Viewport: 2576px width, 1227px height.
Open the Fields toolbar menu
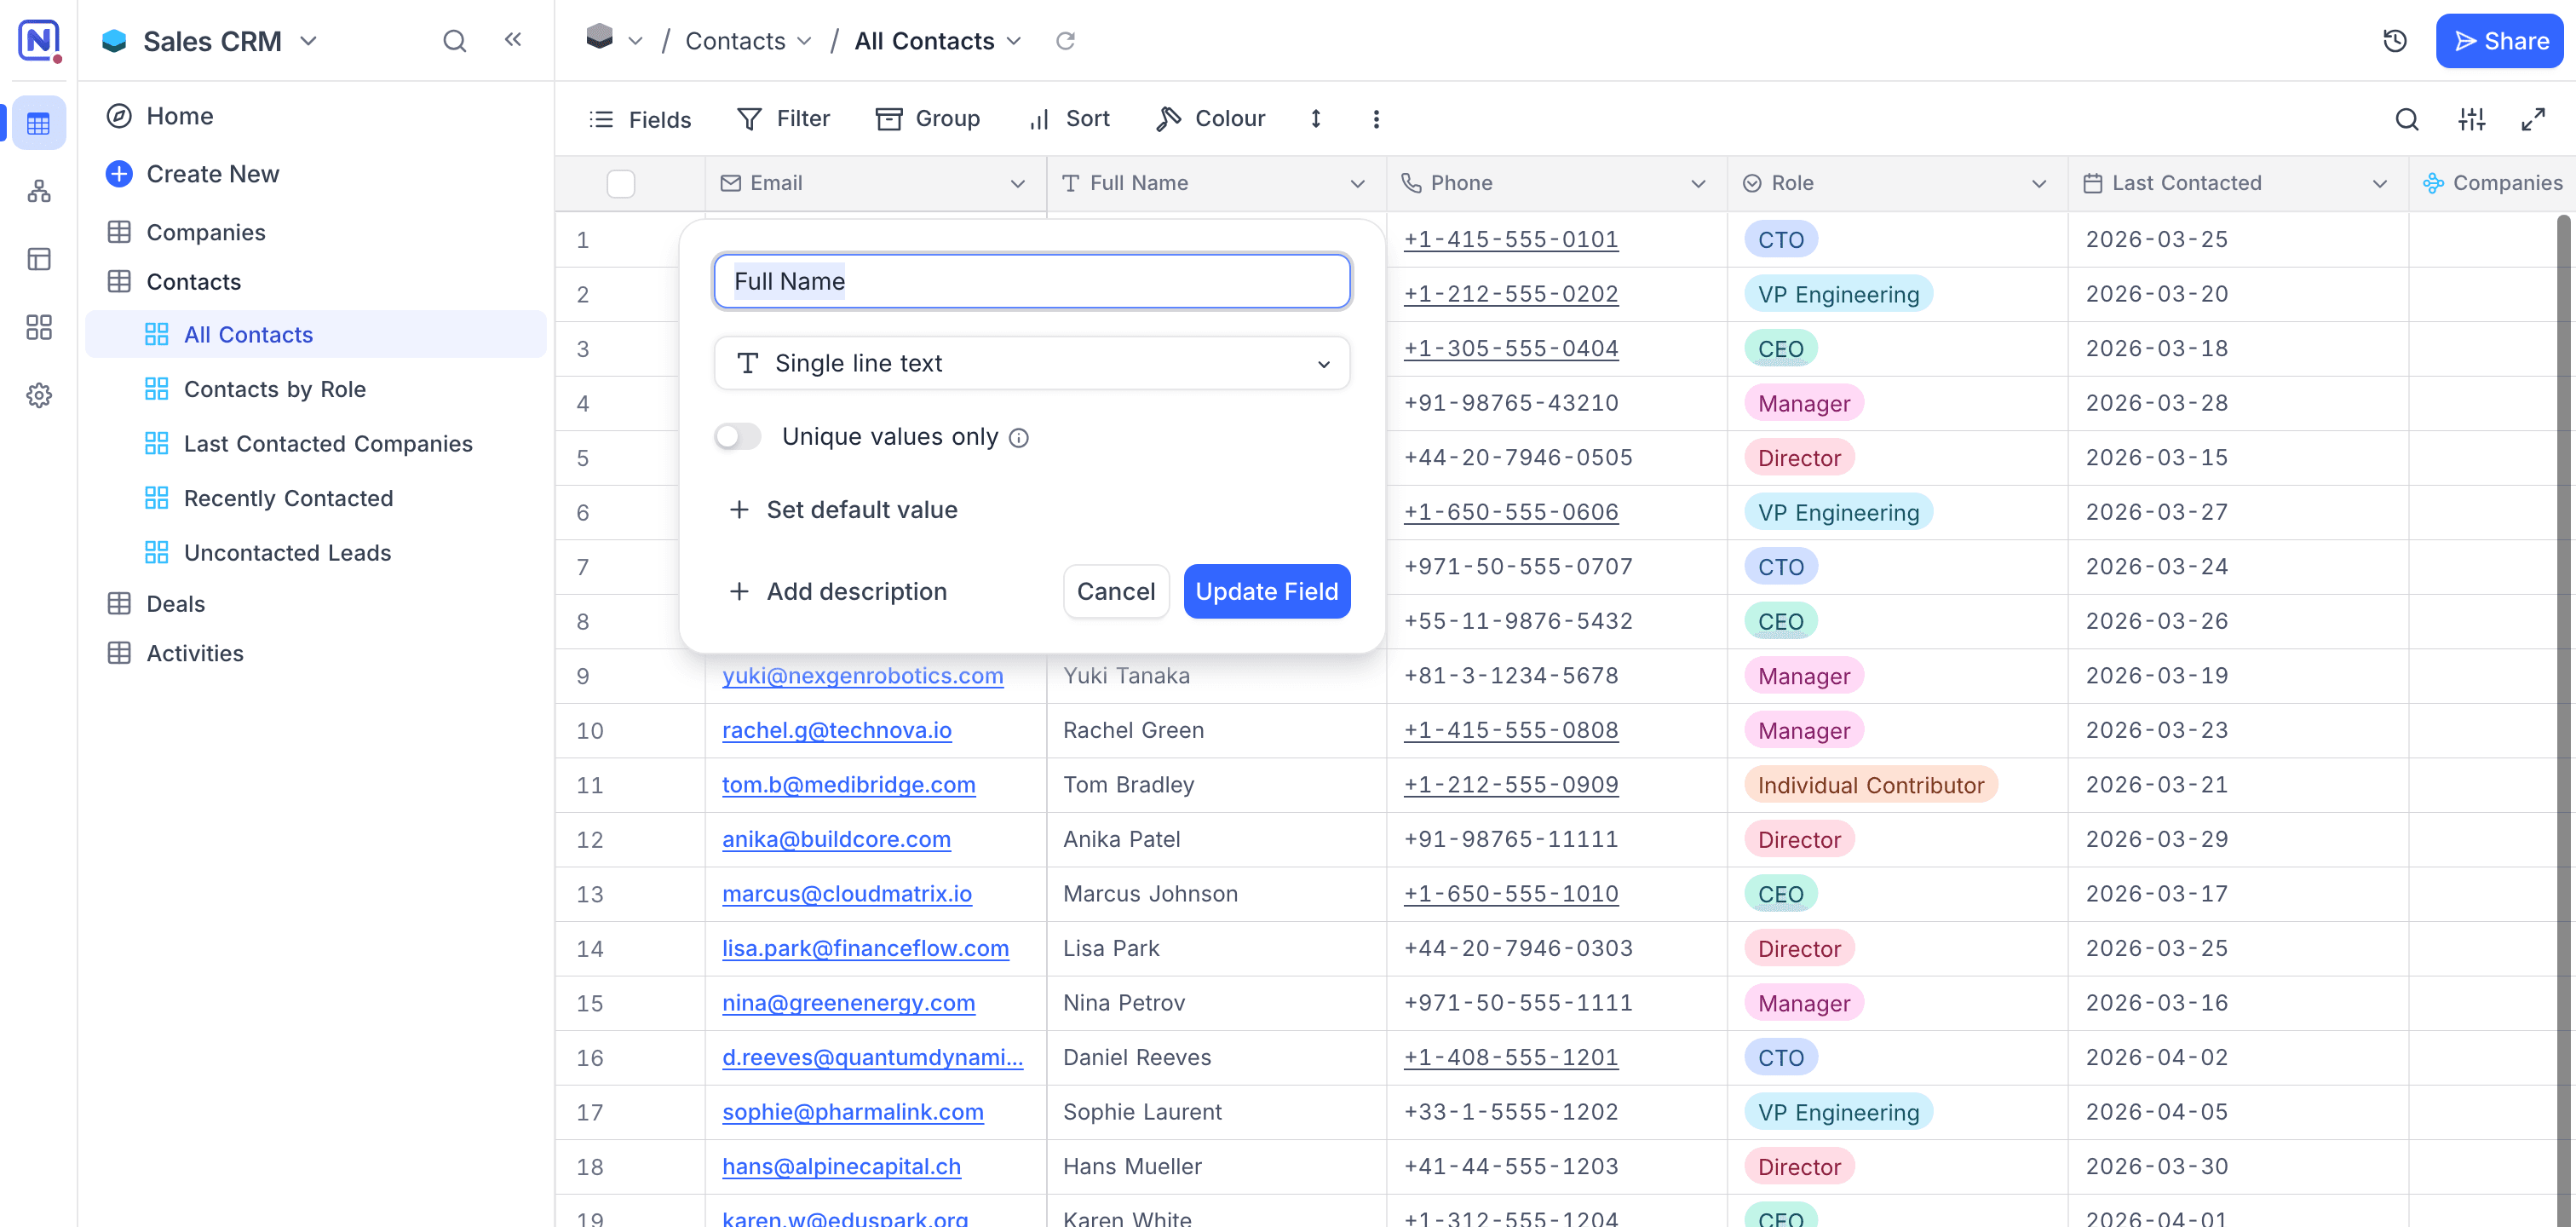(640, 119)
